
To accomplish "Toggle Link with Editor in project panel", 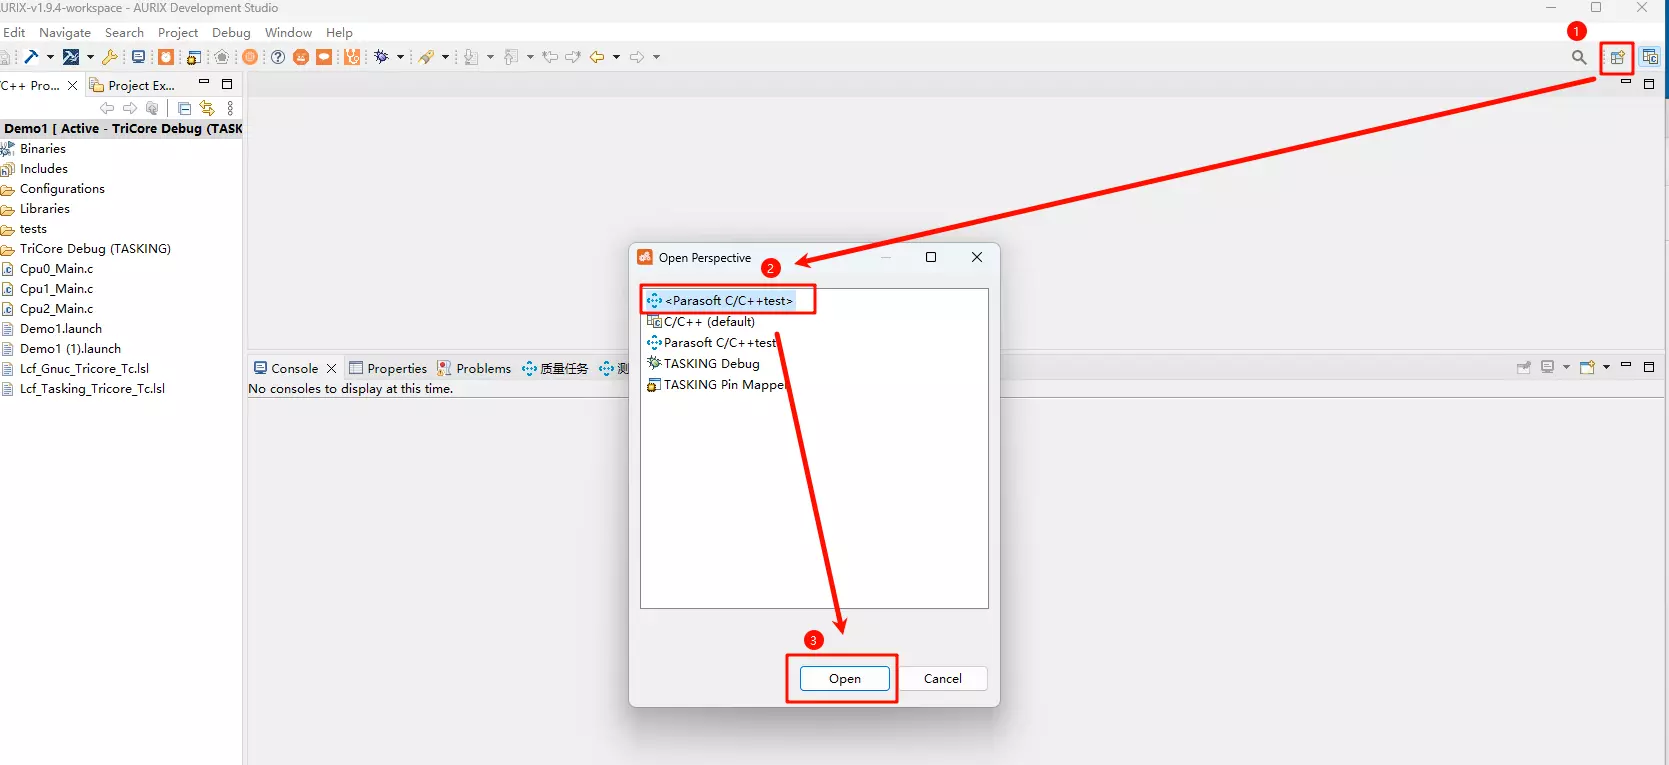I will pos(207,108).
